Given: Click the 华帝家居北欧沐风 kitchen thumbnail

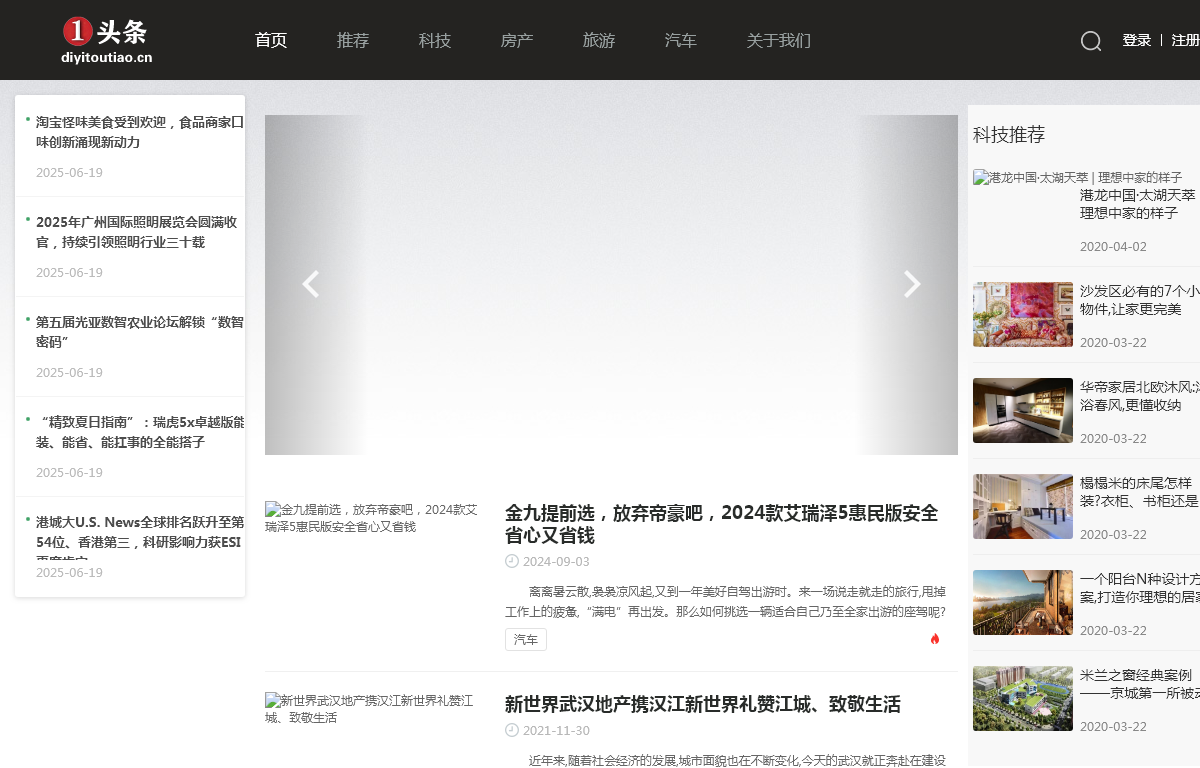Looking at the screenshot, I should click(x=1023, y=410).
